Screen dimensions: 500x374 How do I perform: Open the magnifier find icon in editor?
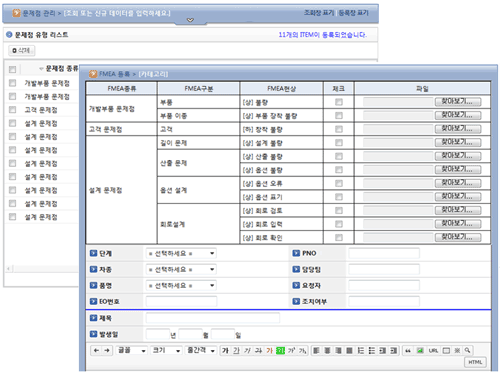[467, 350]
